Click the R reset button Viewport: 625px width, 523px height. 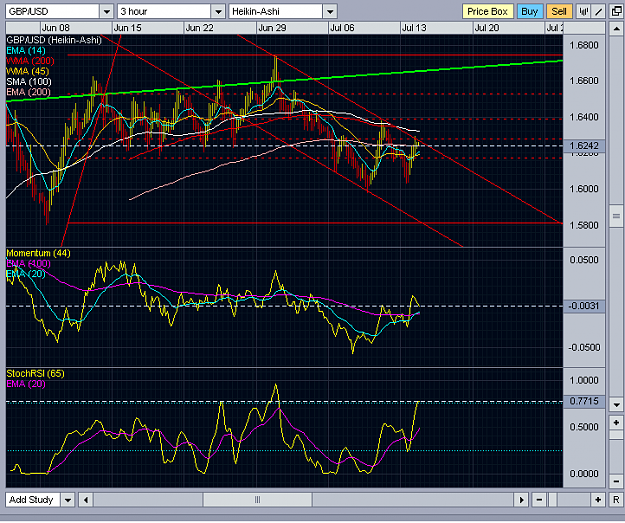(616, 500)
